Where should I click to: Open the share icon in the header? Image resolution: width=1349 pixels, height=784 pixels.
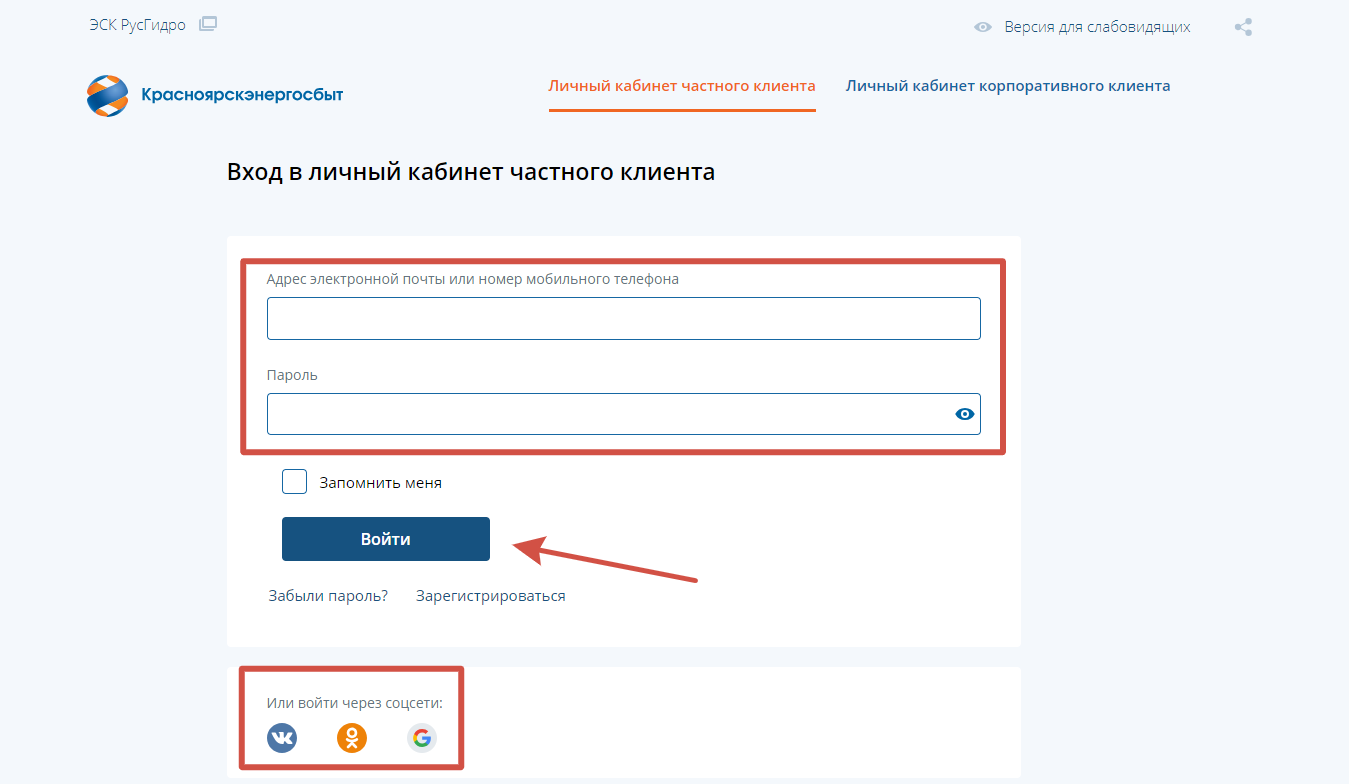tap(1243, 27)
